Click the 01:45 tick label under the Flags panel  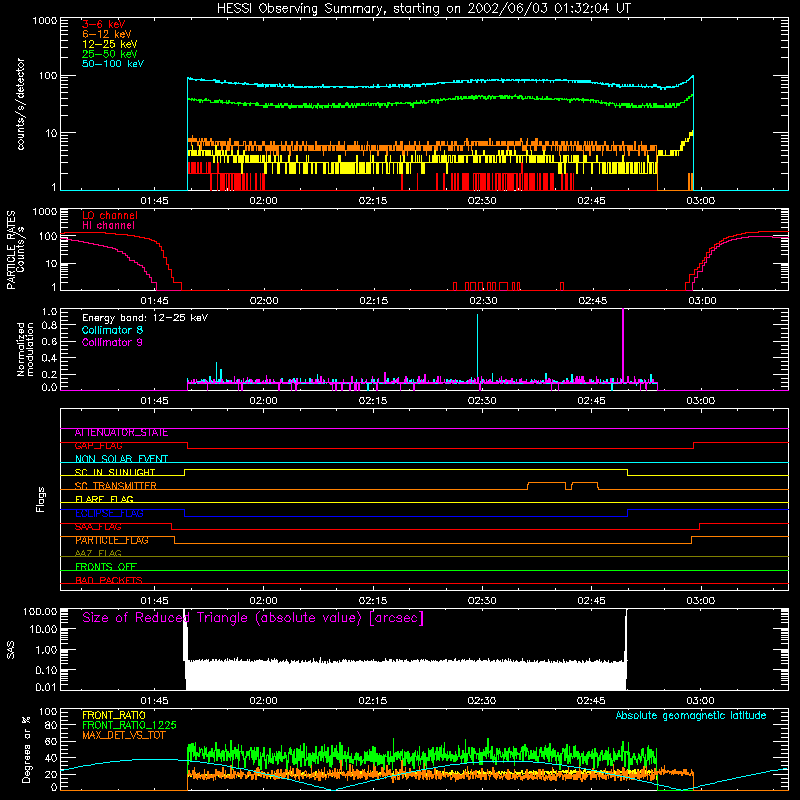coord(154,601)
